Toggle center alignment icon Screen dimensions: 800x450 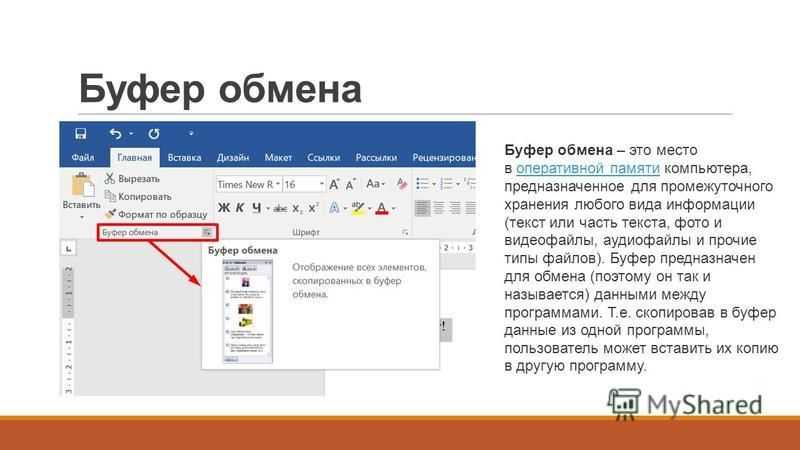pos(438,208)
